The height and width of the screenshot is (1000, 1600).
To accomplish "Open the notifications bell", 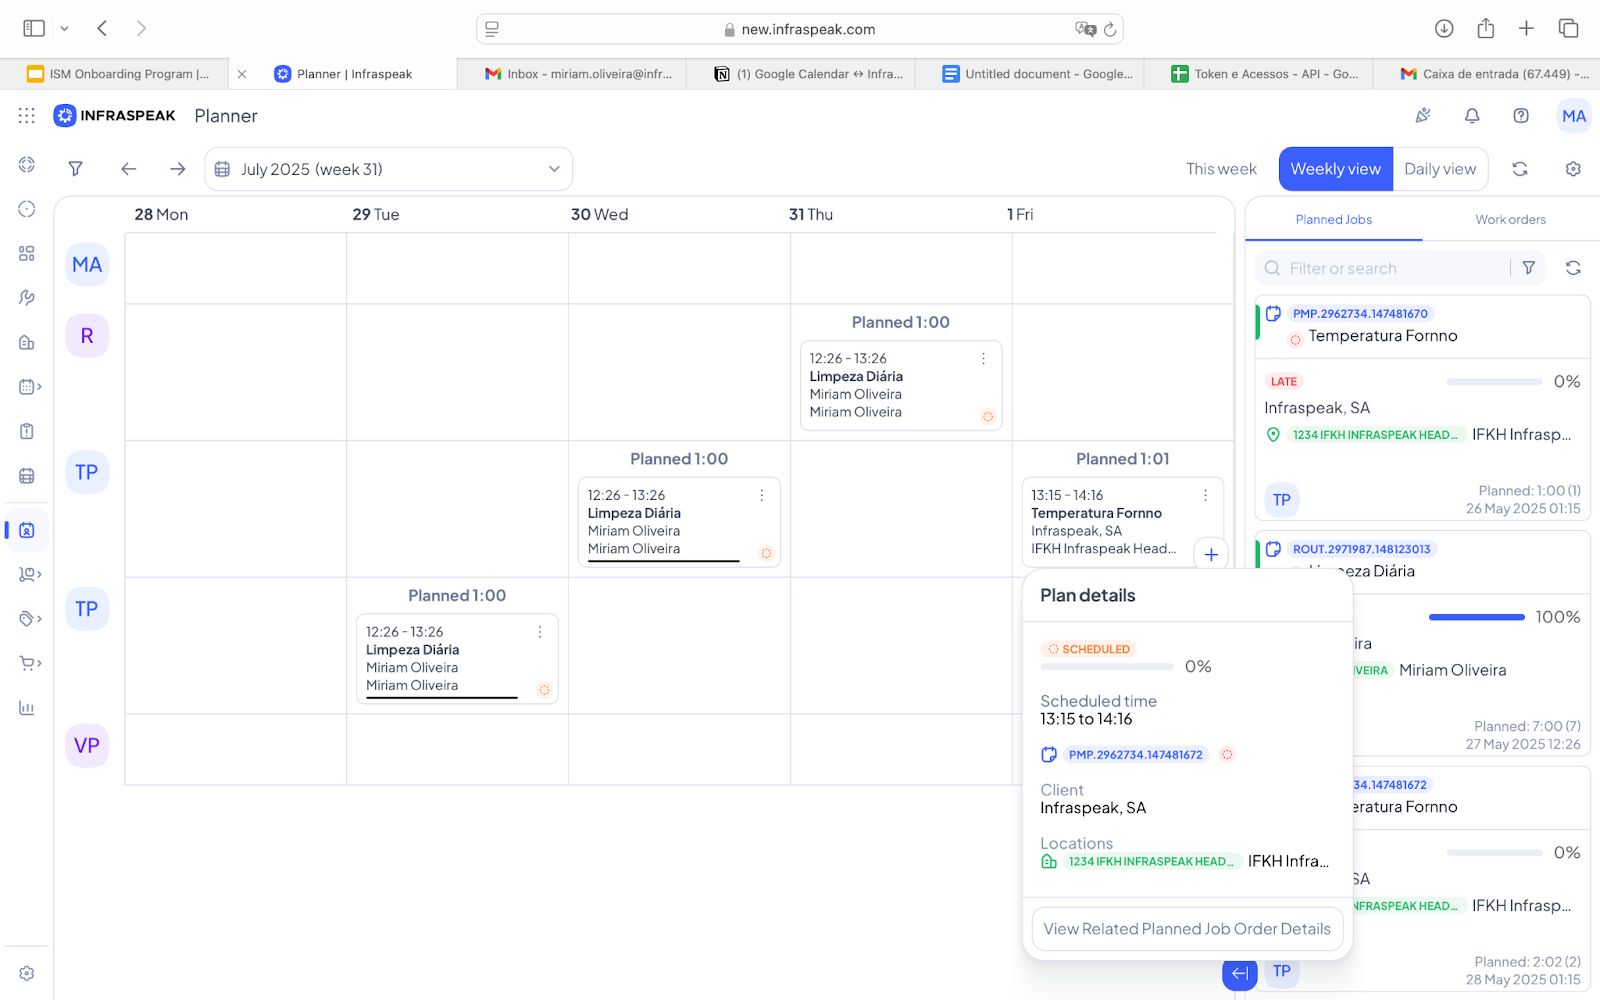I will pos(1472,116).
